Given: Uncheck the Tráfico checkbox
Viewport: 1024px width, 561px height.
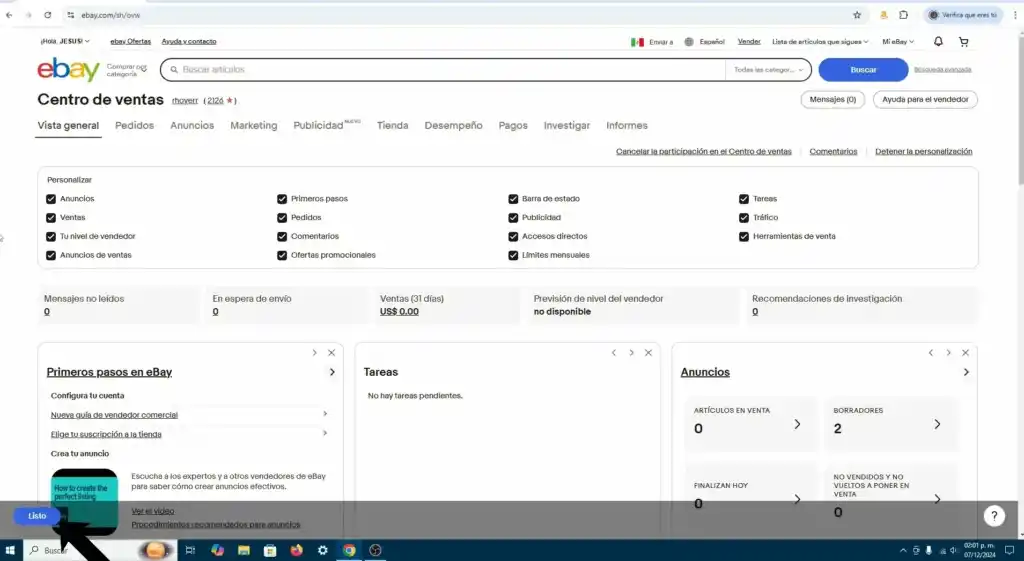Looking at the screenshot, I should [744, 217].
